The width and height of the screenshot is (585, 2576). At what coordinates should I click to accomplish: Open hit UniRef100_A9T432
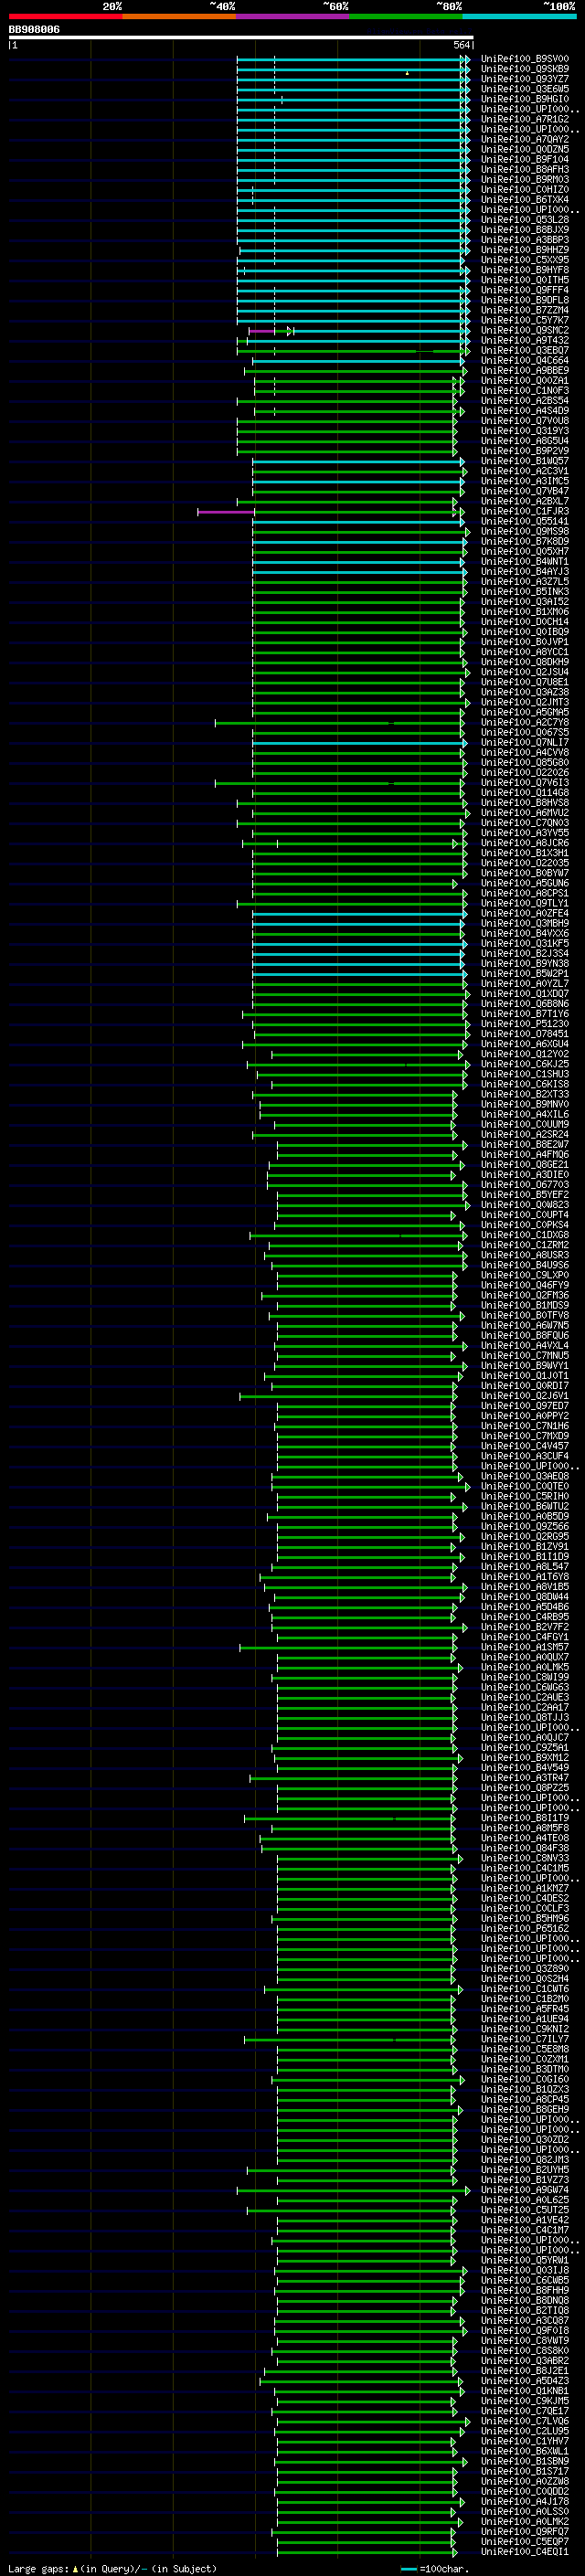(x=524, y=340)
